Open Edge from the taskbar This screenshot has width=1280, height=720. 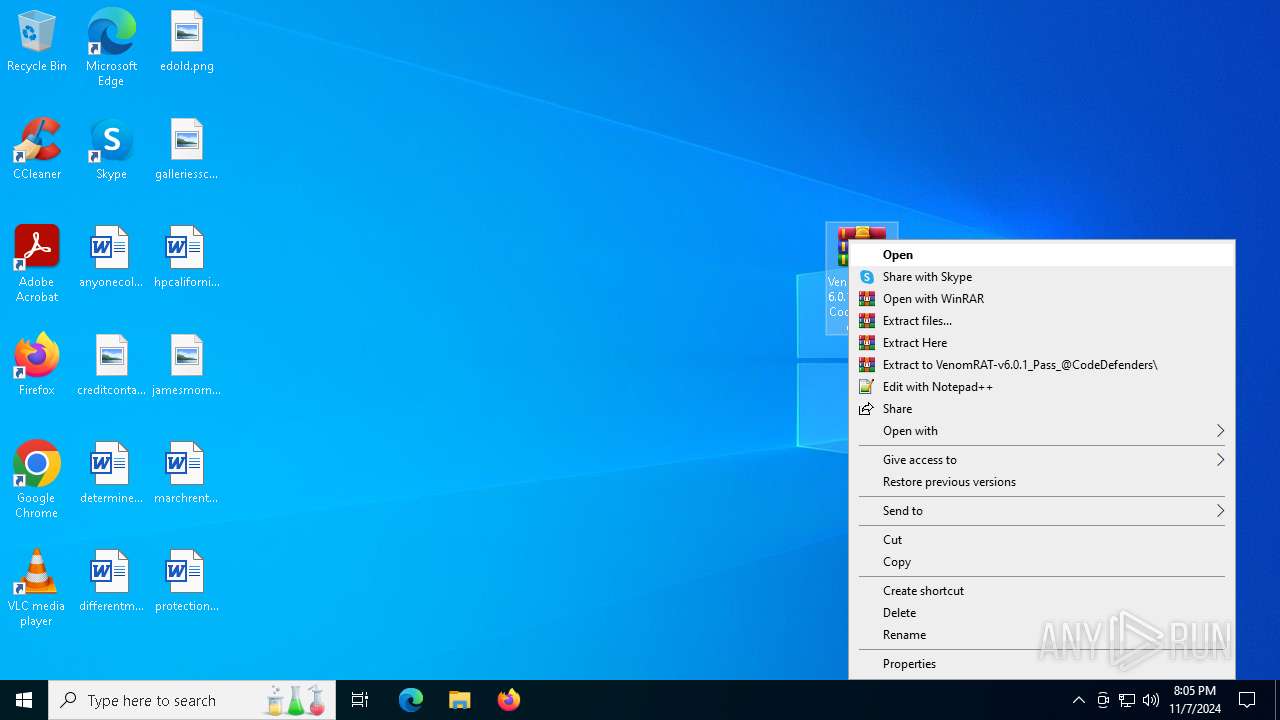point(411,700)
